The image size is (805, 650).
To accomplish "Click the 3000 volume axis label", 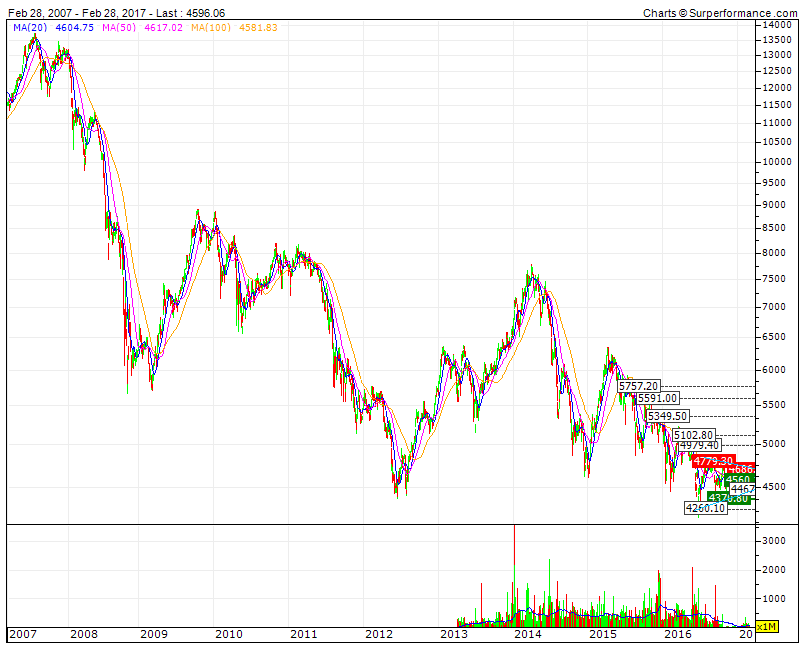I will [775, 540].
